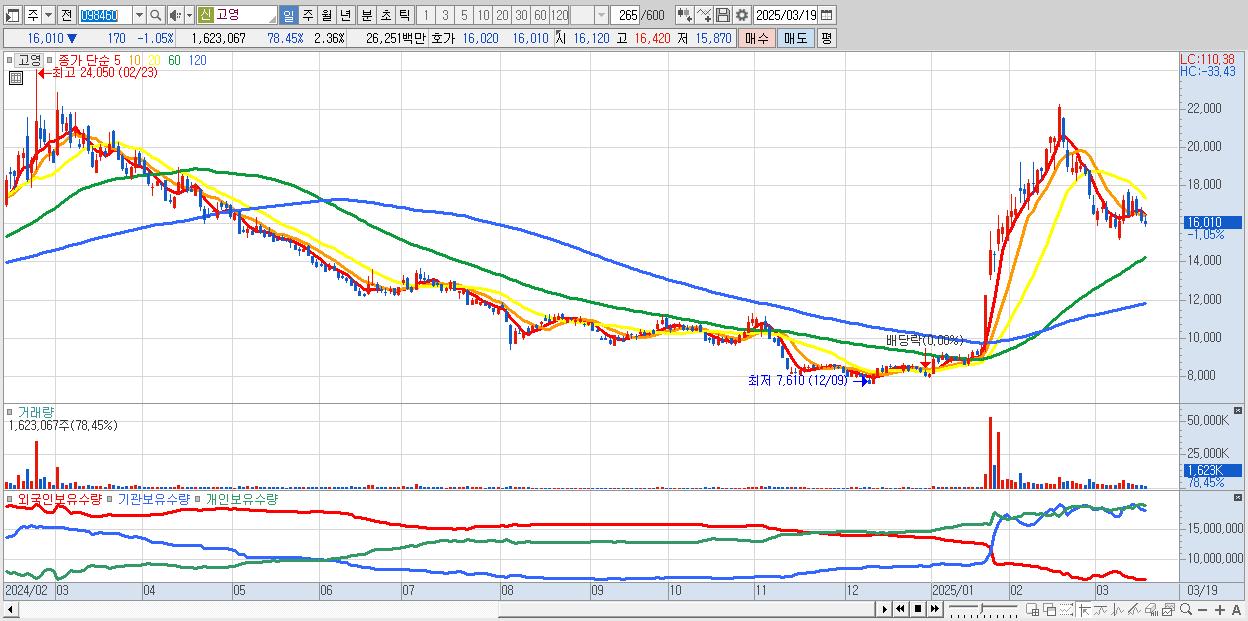Click the scrollbar right arrow beside play

[x=885, y=609]
